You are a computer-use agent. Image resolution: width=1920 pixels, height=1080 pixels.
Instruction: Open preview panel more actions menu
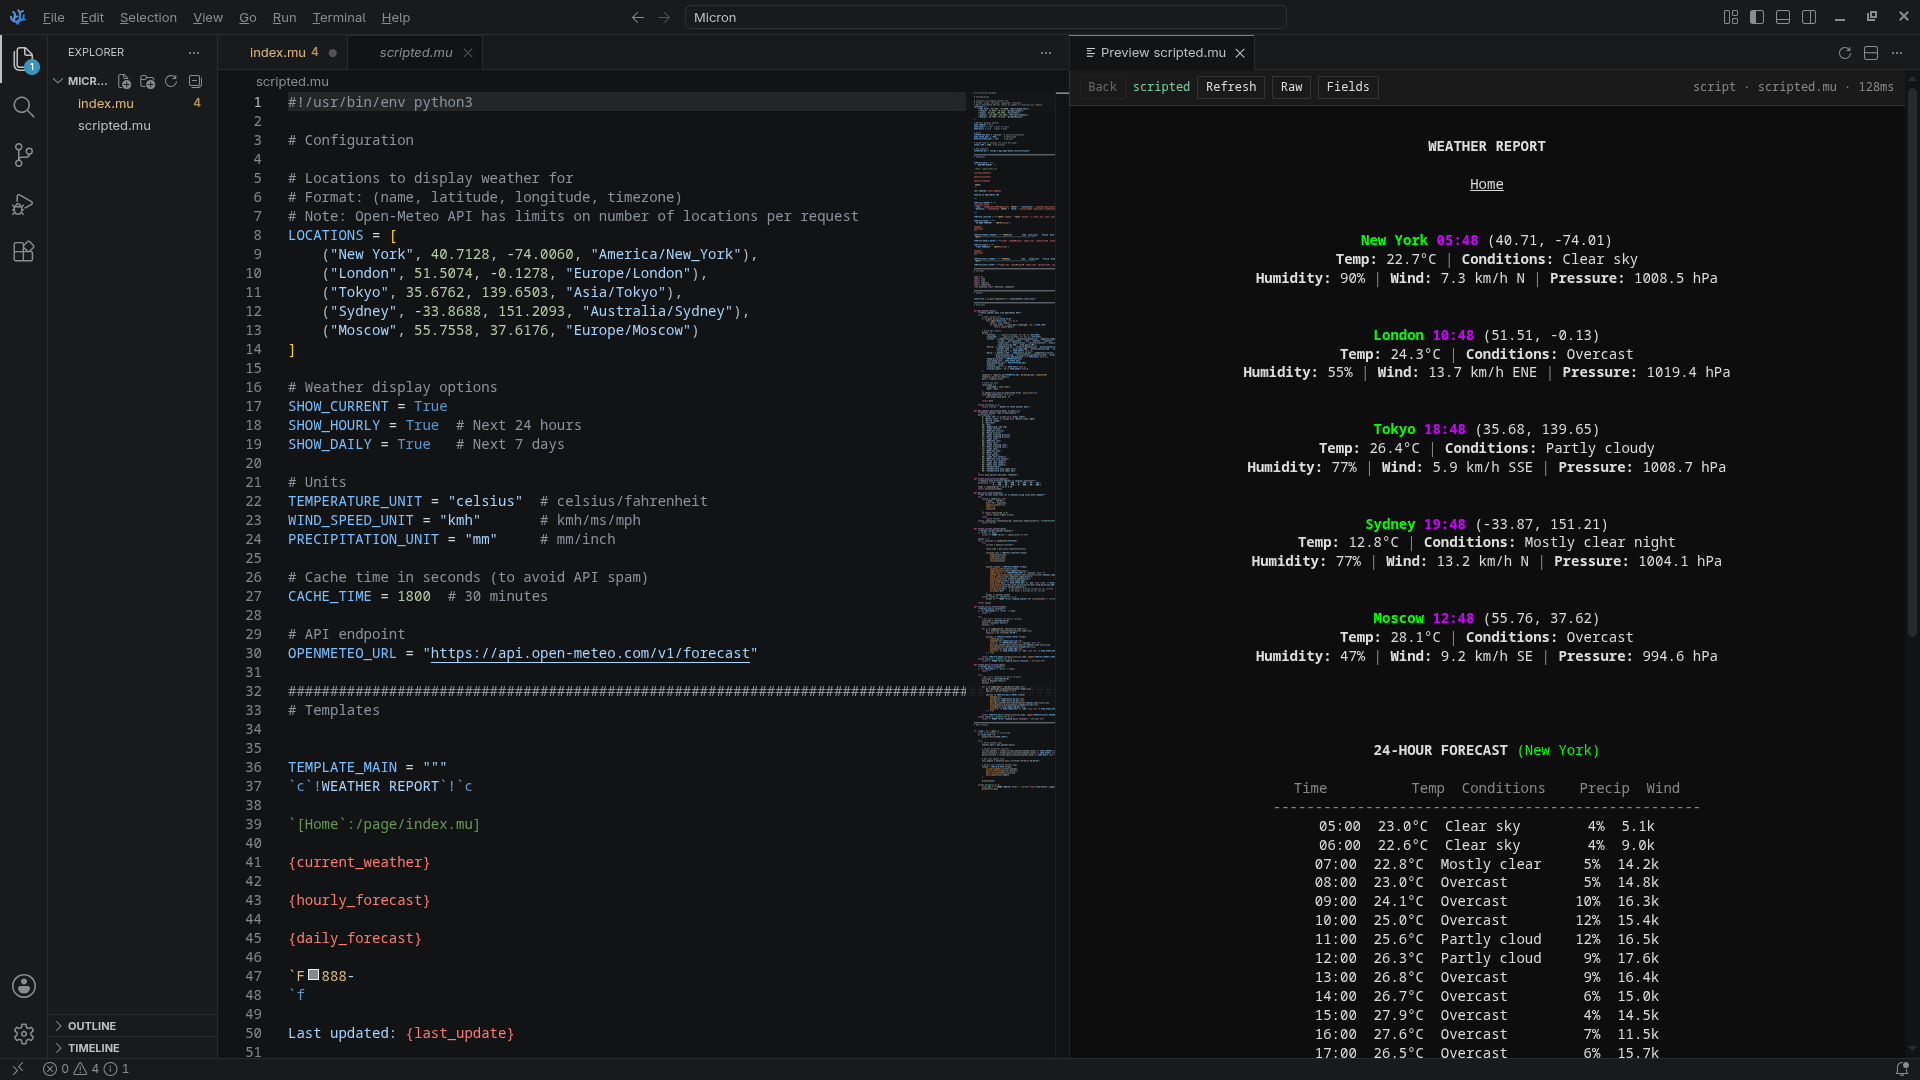[1897, 53]
